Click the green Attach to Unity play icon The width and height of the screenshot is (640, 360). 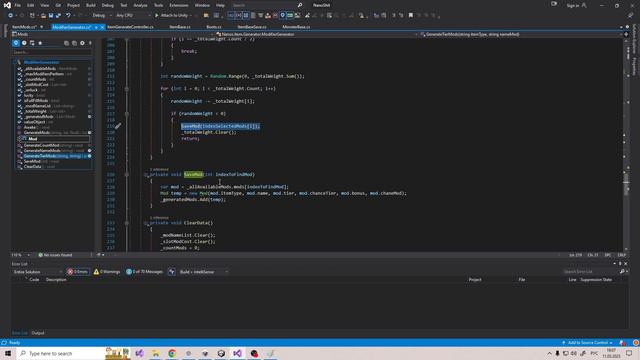click(x=156, y=16)
